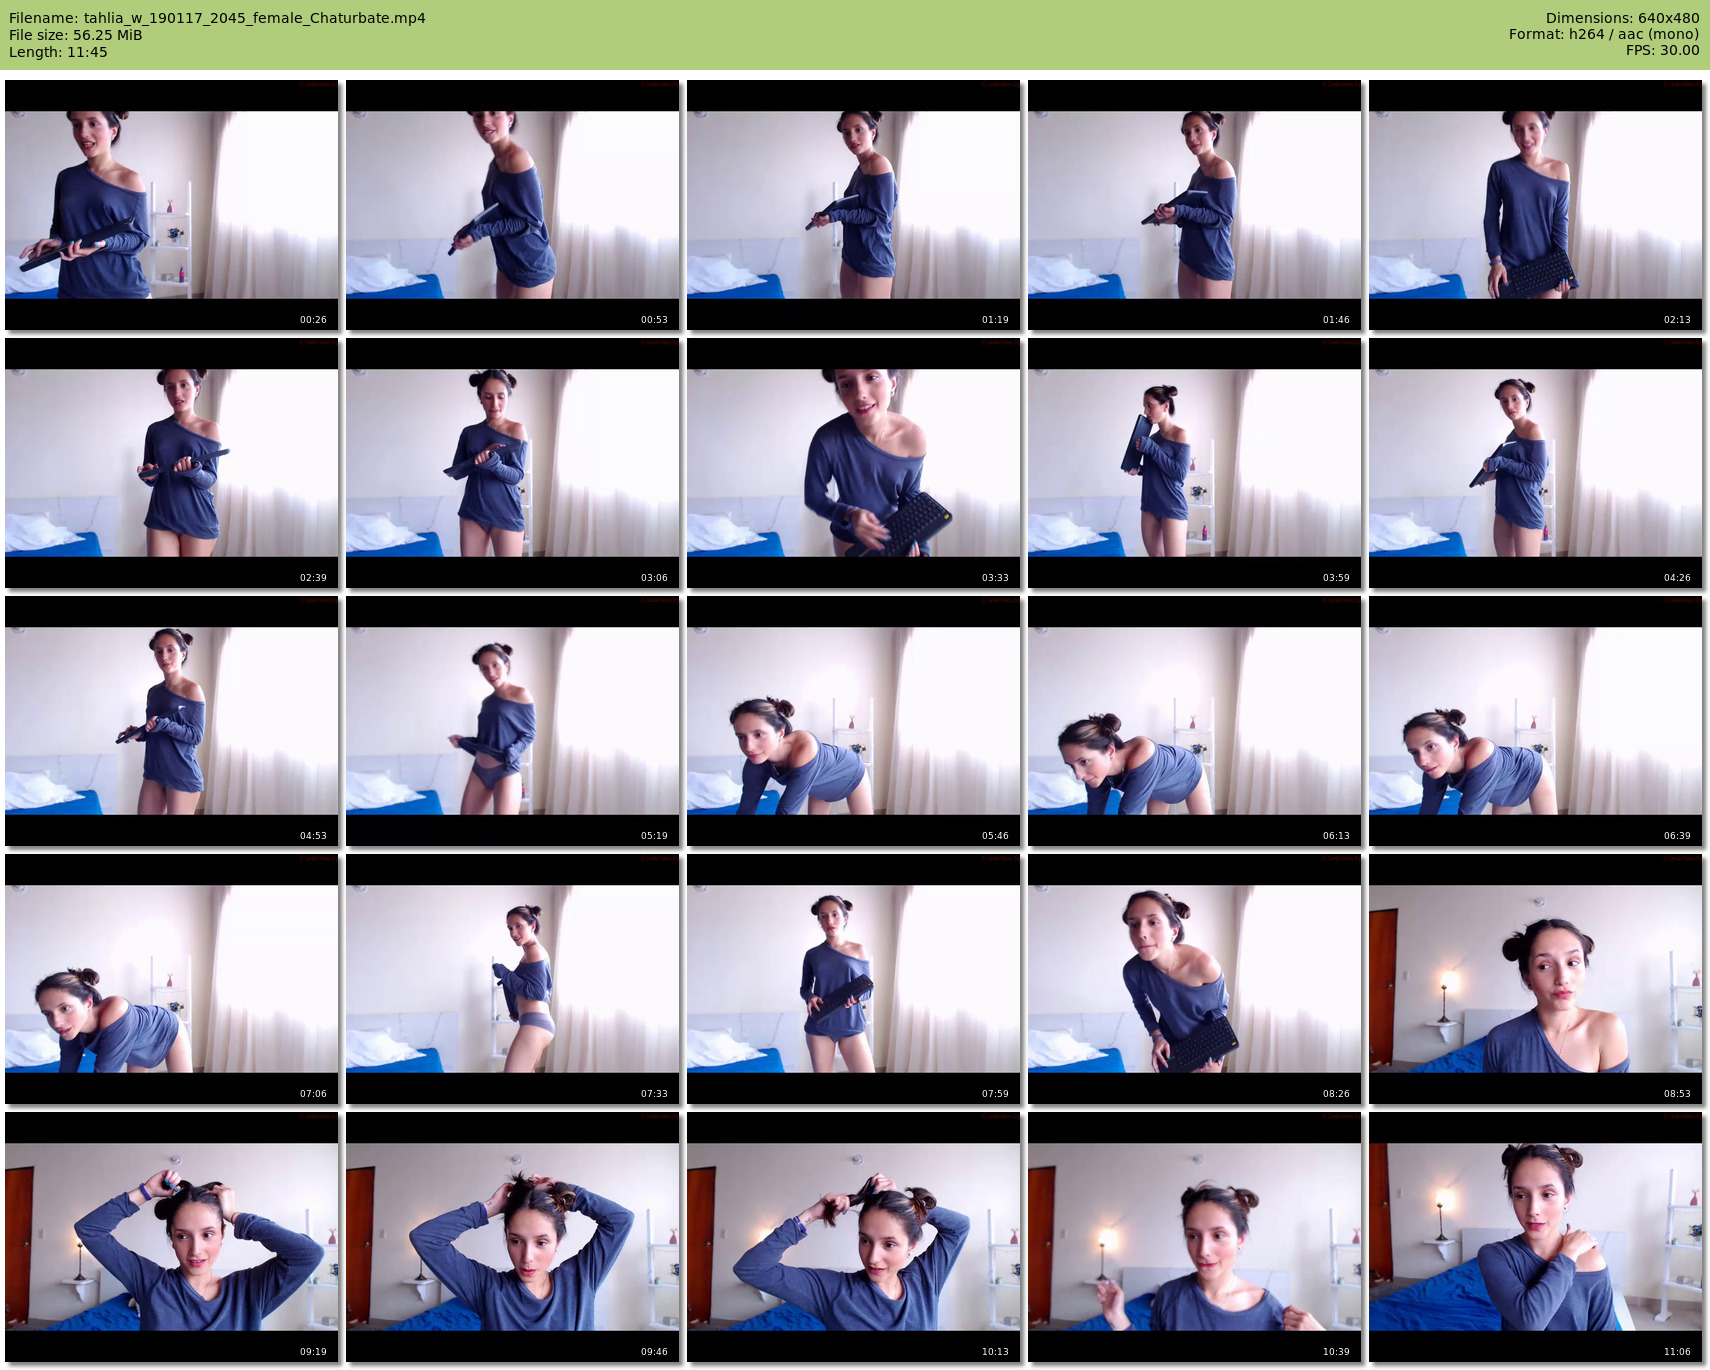Viewport: 1710px width, 1370px height.
Task: Pick the 08:53 close-up thumbnail
Action: pyautogui.click(x=1536, y=979)
